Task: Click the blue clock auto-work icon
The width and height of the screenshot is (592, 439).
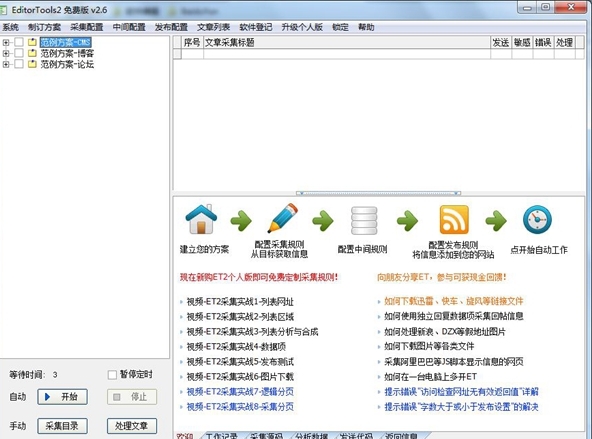Action: pos(537,219)
